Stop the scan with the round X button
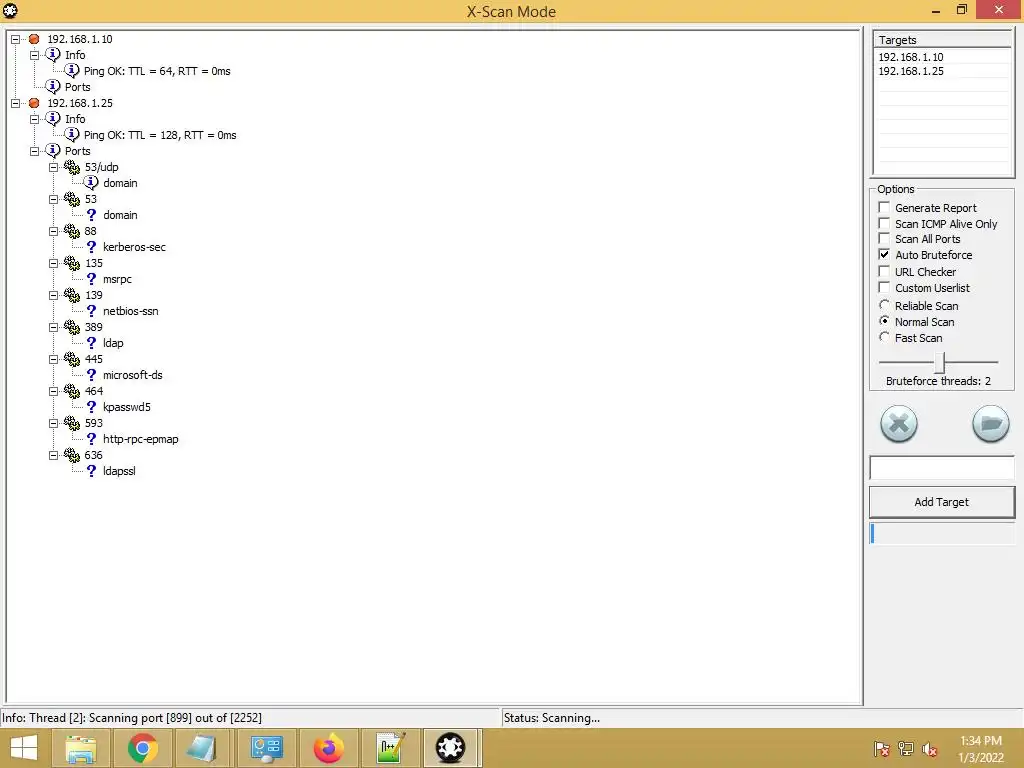 click(899, 424)
